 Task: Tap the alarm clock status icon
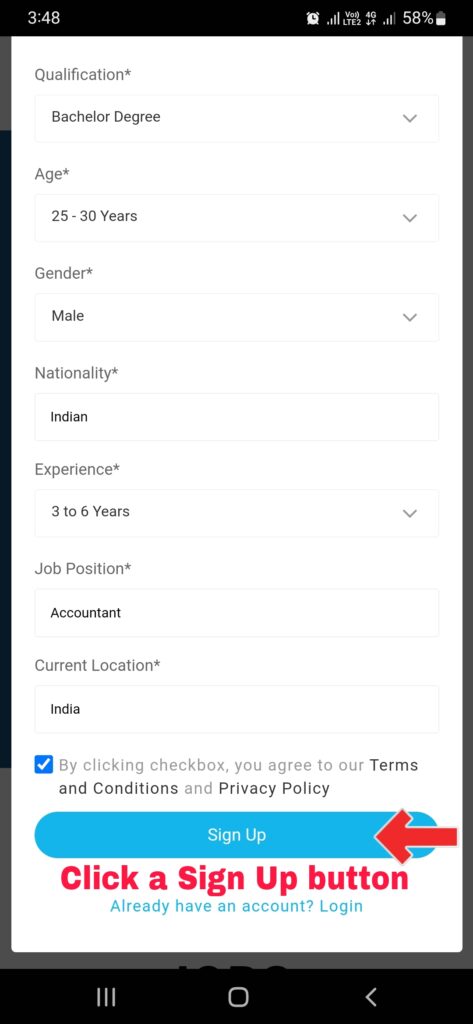click(313, 18)
